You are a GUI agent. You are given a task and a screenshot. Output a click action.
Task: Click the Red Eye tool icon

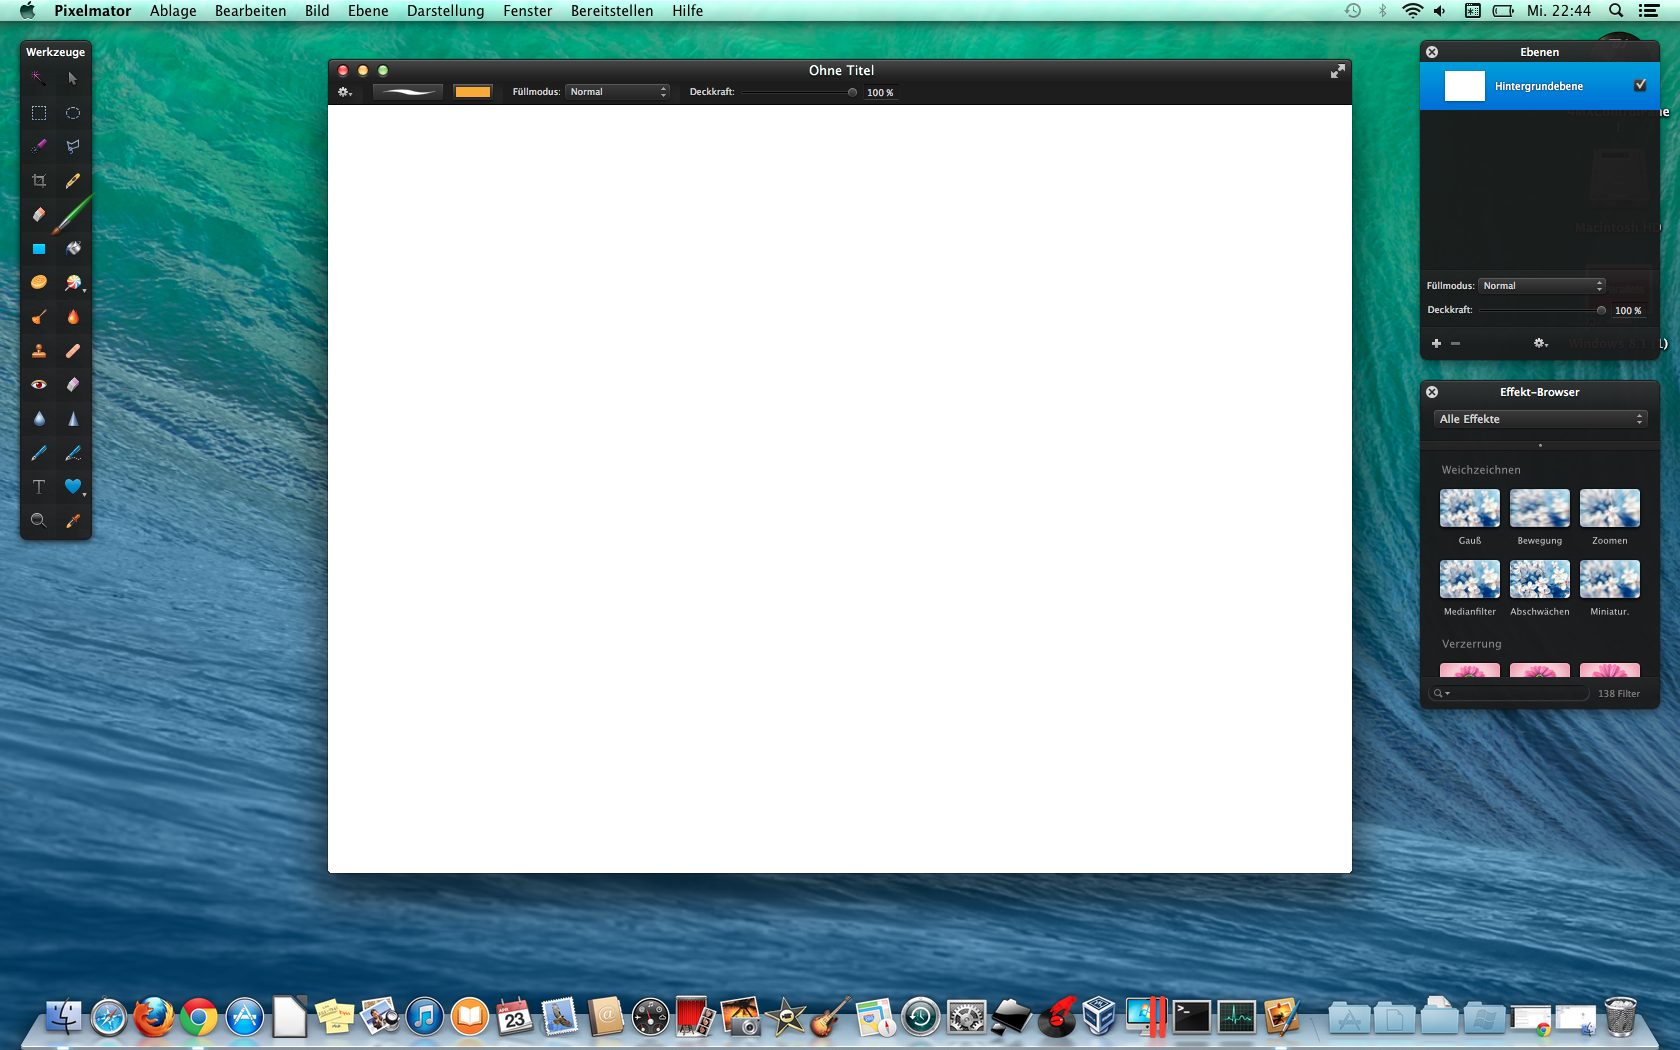[x=39, y=385]
